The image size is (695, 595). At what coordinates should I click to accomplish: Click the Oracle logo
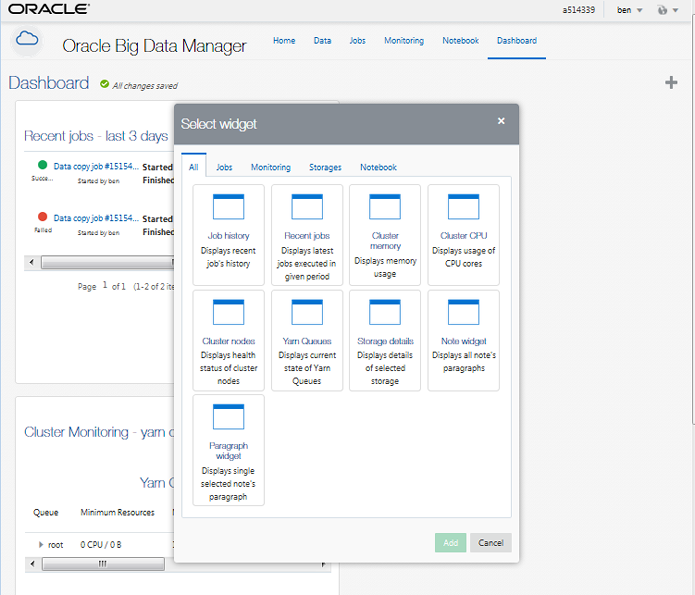pyautogui.click(x=49, y=9)
